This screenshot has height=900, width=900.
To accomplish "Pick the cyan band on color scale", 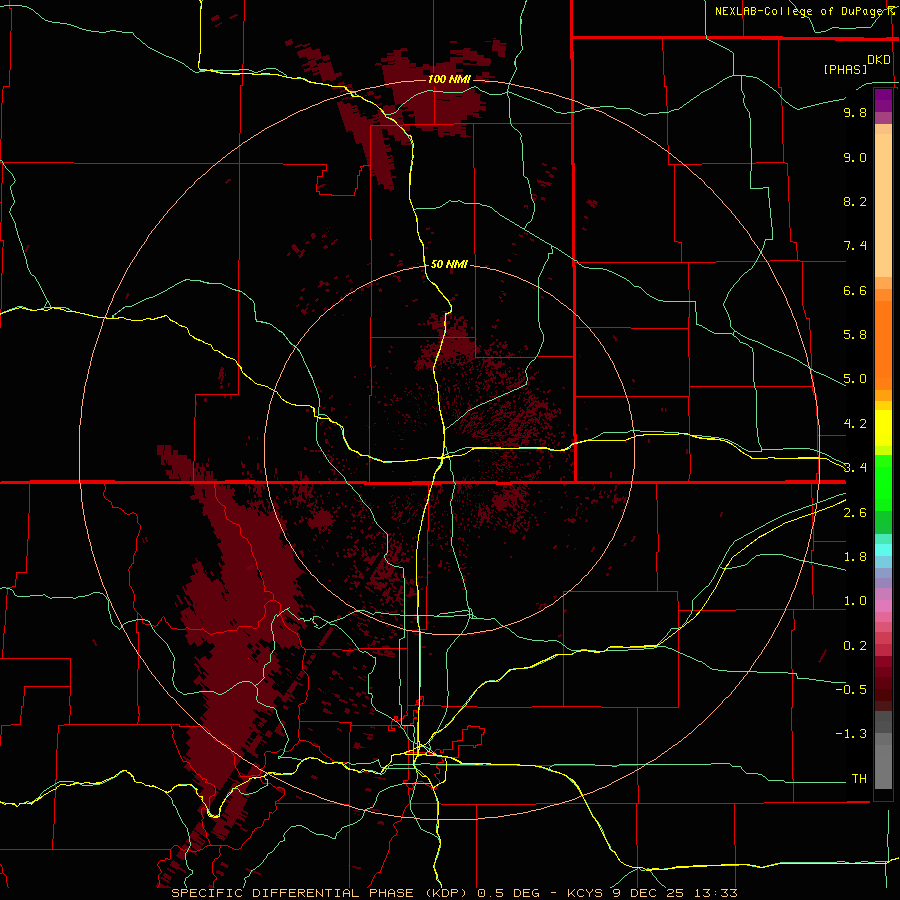I will [x=883, y=550].
